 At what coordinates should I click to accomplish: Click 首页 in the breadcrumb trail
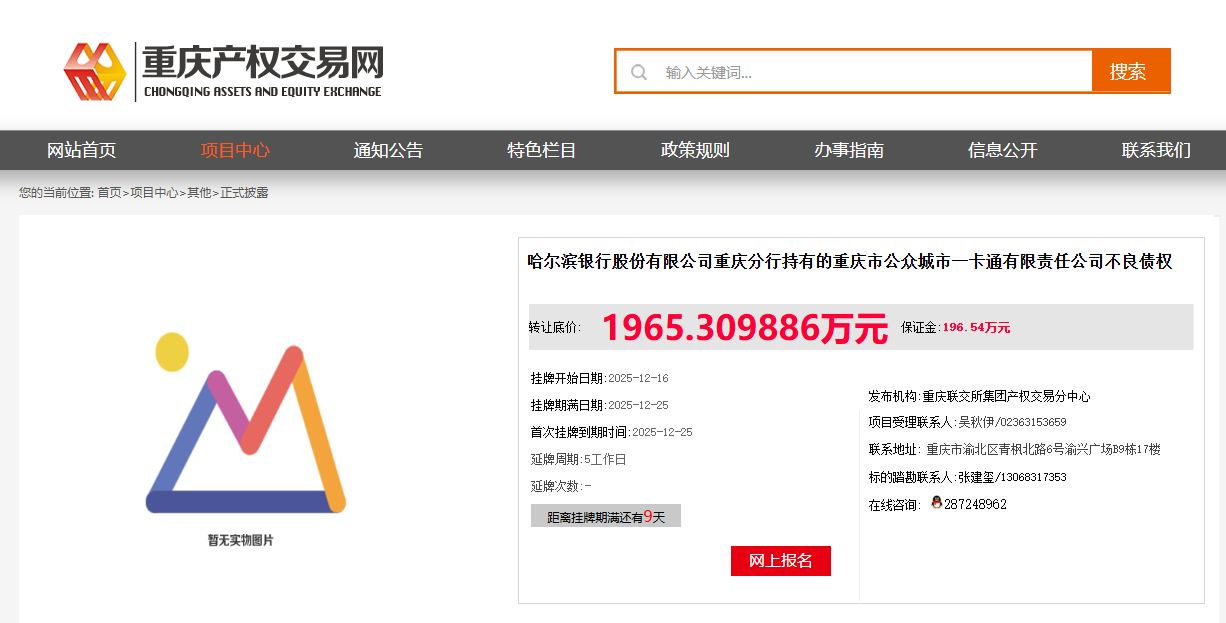109,193
